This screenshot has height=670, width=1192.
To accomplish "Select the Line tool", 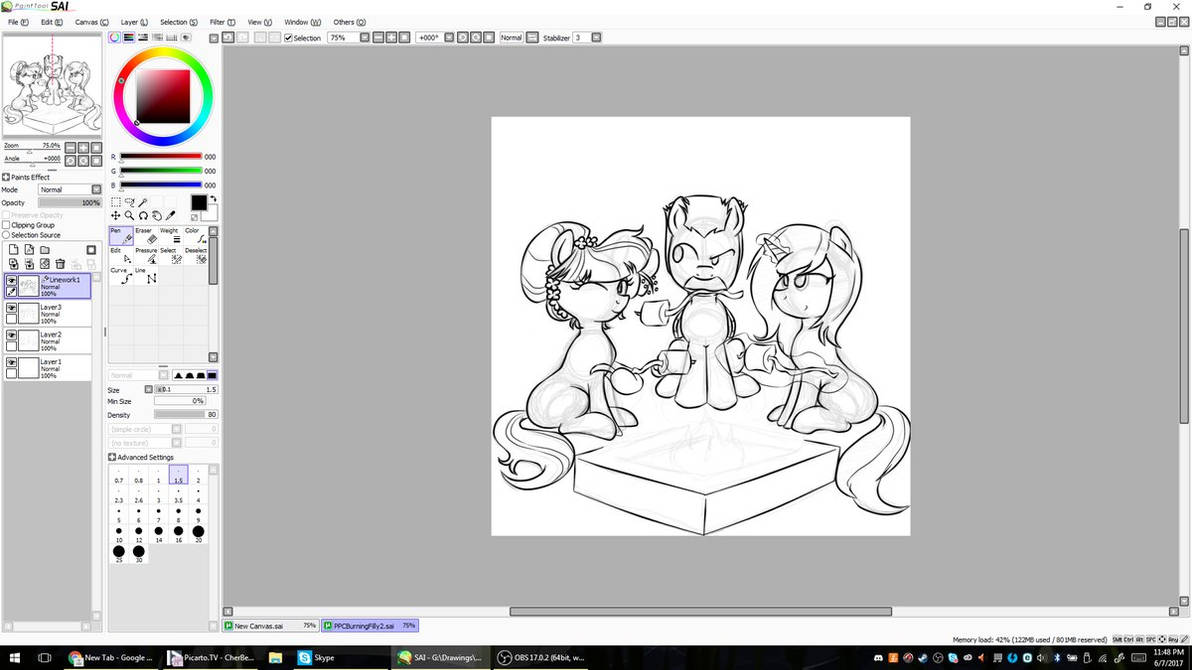I will 146,275.
